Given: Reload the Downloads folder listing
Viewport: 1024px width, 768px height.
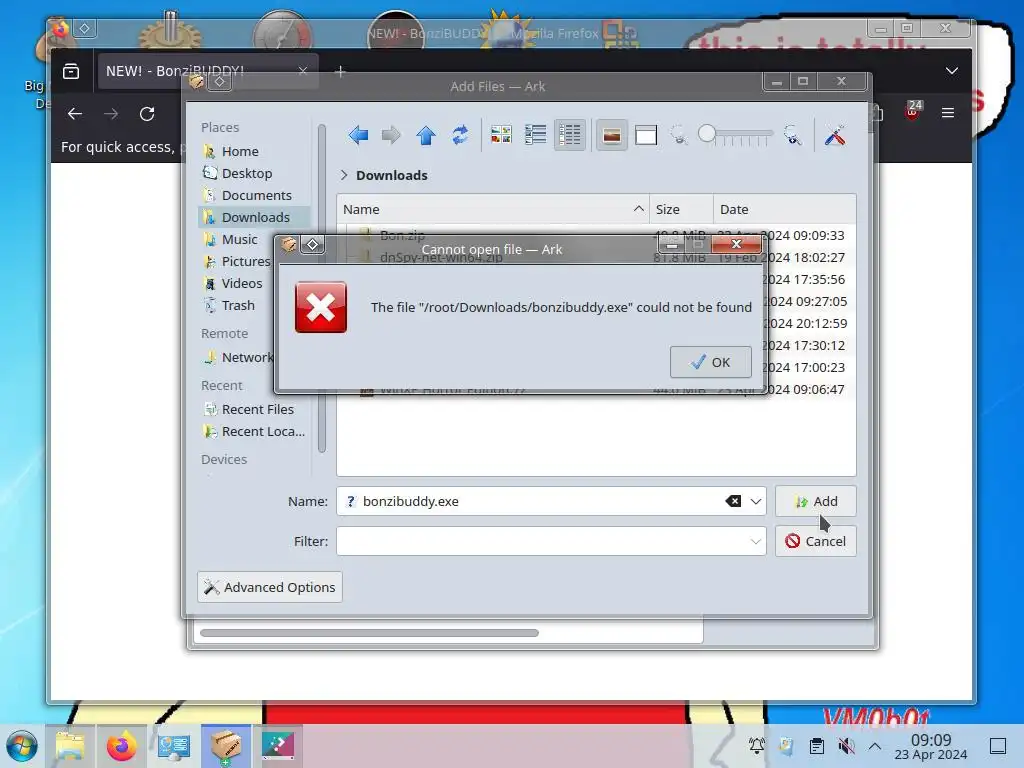Looking at the screenshot, I should (460, 135).
